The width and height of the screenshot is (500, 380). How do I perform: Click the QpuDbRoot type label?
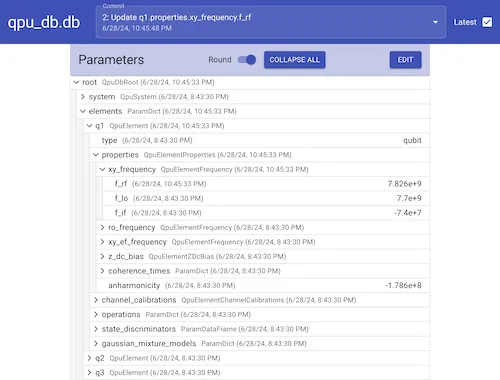pyautogui.click(x=120, y=82)
